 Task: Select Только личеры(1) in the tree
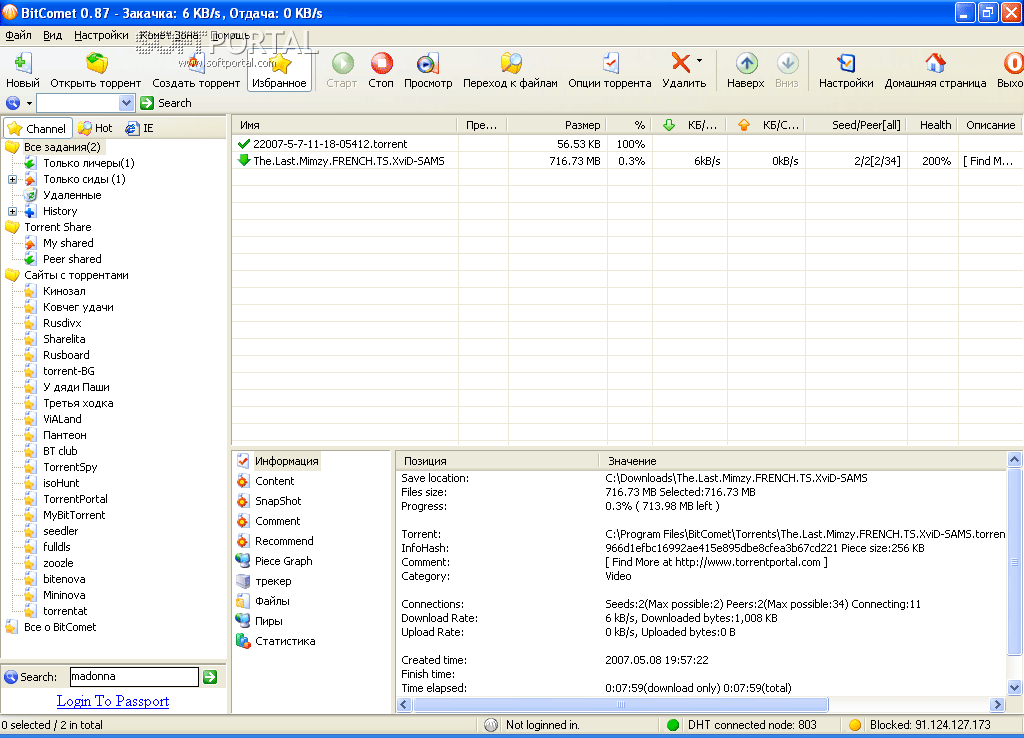click(89, 163)
